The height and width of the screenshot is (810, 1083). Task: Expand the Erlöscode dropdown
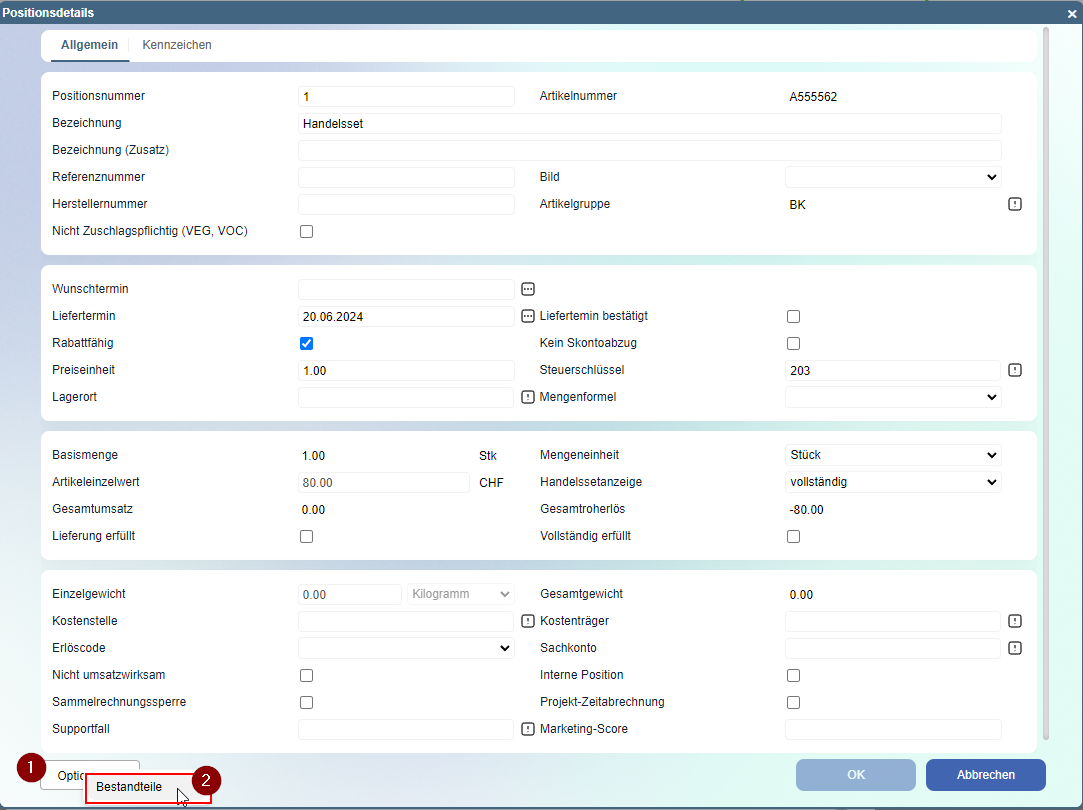(x=406, y=648)
